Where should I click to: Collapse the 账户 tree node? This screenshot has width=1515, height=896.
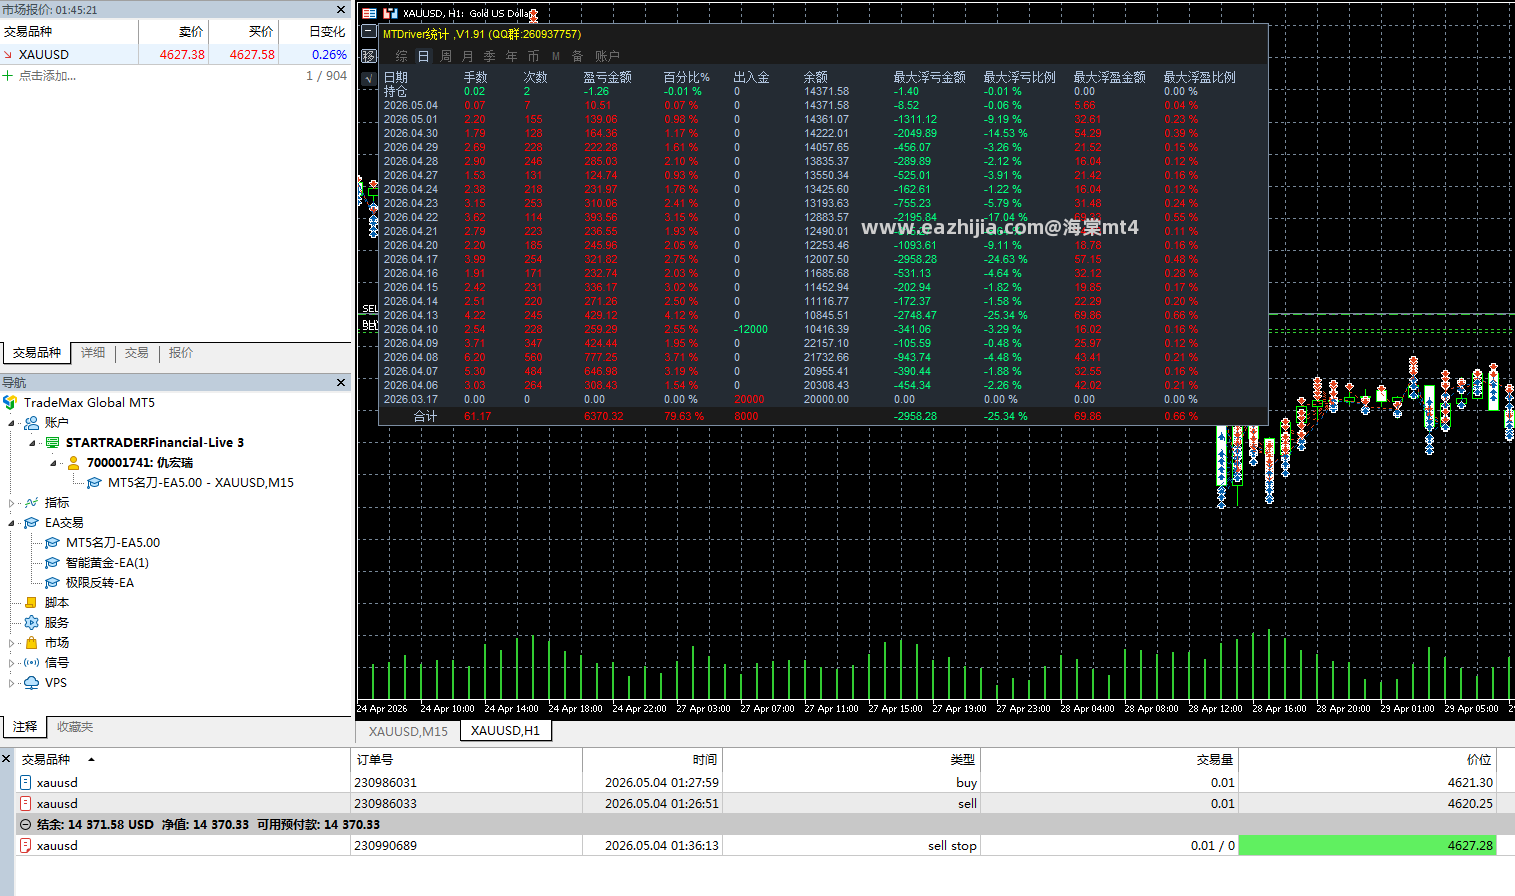12,423
